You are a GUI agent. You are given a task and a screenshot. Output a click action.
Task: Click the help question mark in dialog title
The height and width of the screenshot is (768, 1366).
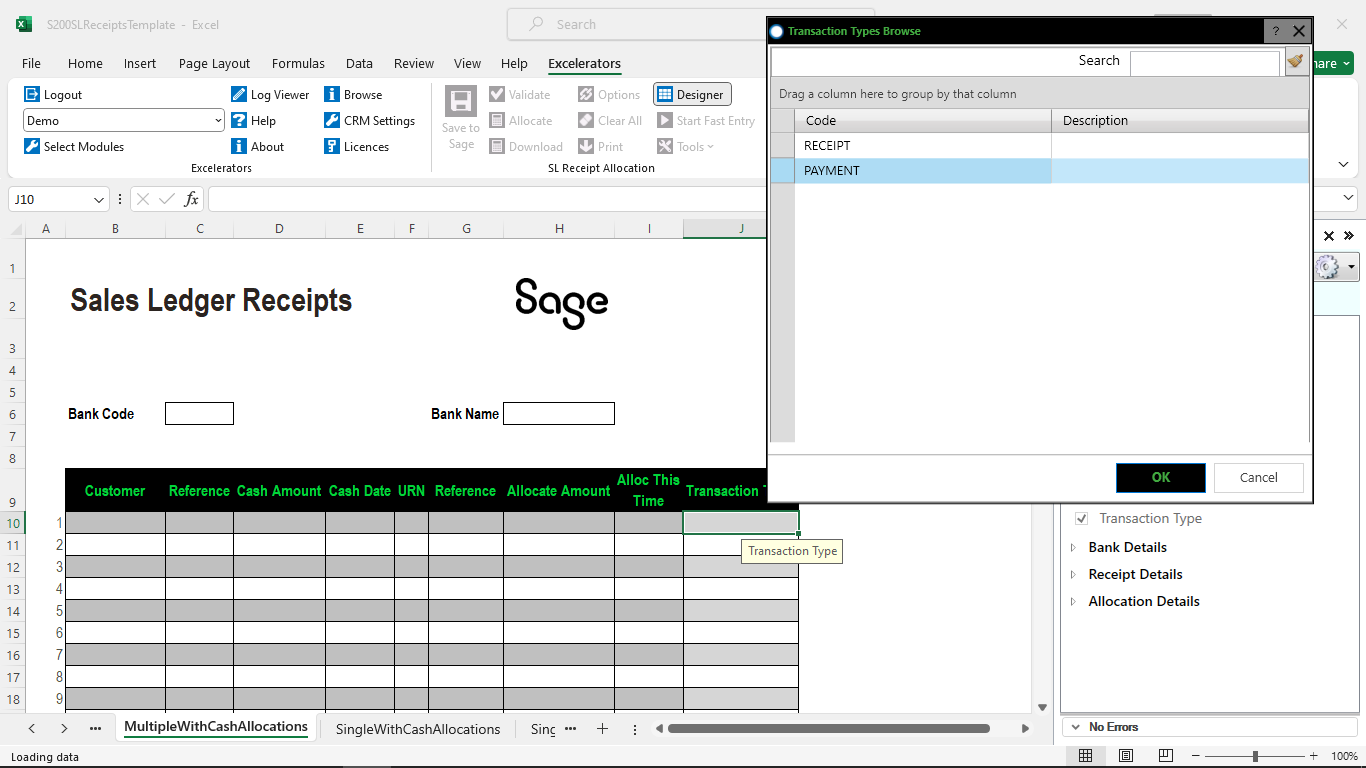[1275, 31]
